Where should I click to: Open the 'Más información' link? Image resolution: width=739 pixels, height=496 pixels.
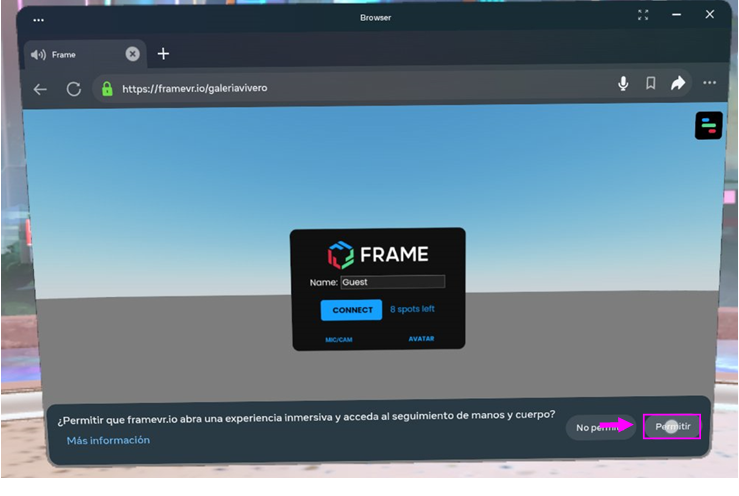(108, 440)
